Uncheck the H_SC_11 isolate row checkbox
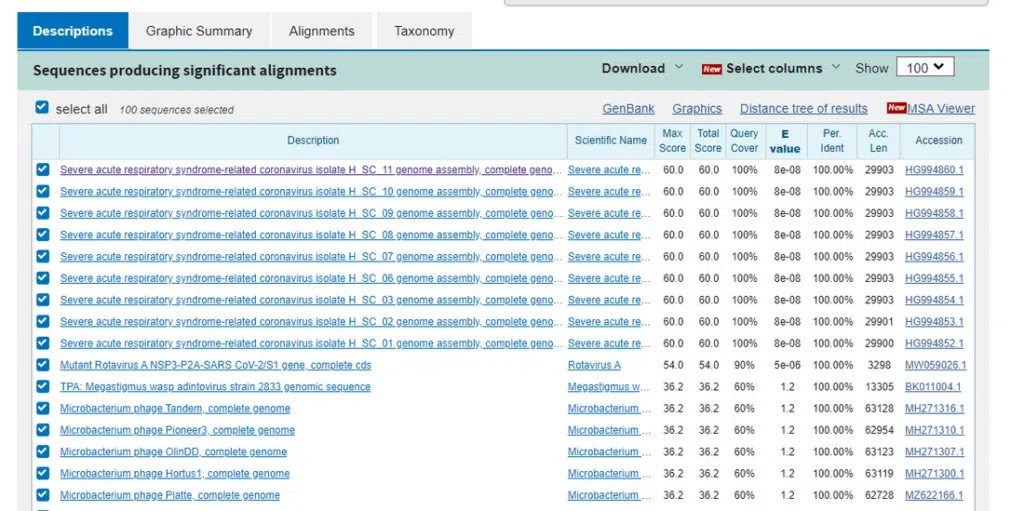This screenshot has width=1024, height=511. 42,170
